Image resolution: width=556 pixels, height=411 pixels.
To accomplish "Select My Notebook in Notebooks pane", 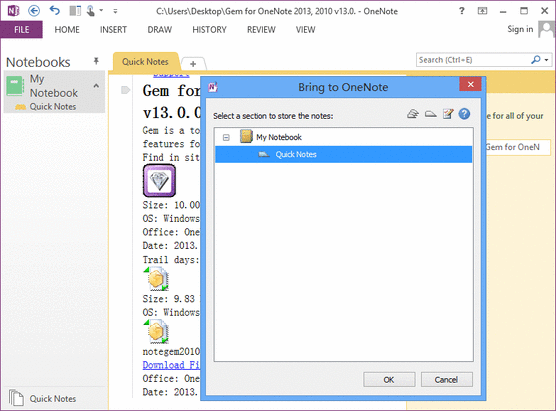I will (54, 86).
